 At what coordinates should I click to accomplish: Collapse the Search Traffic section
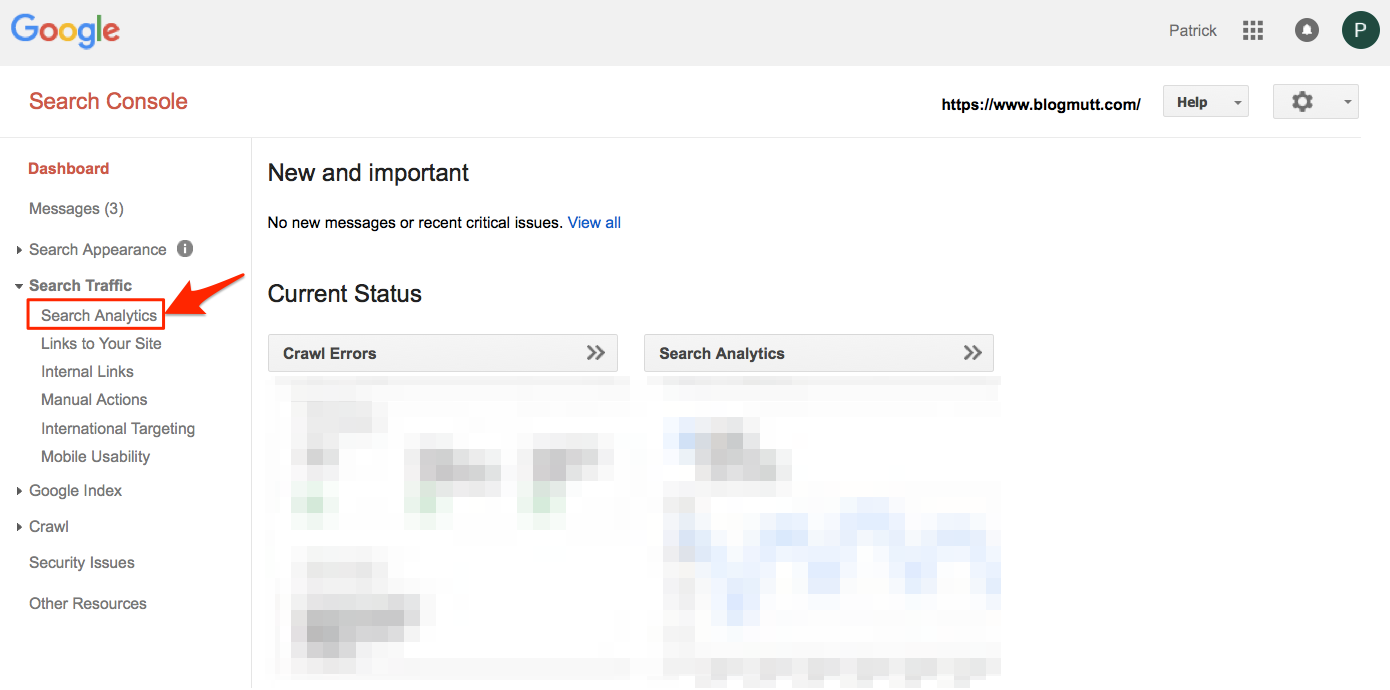click(x=19, y=286)
